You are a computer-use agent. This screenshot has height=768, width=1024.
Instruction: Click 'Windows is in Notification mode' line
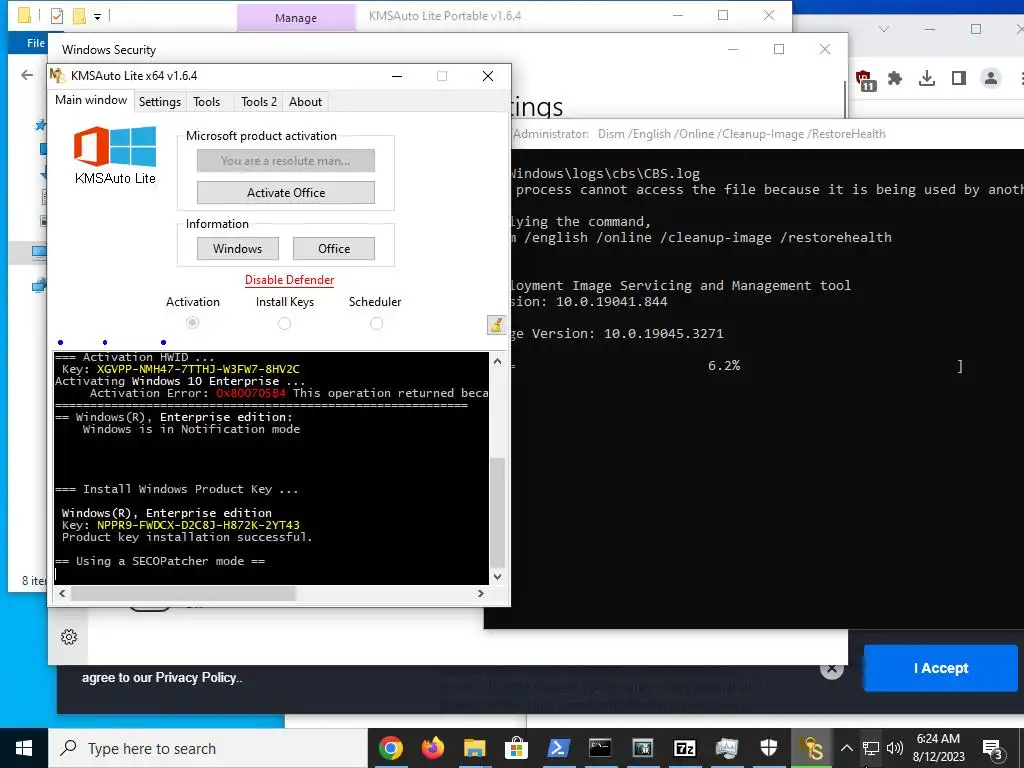click(x=191, y=429)
